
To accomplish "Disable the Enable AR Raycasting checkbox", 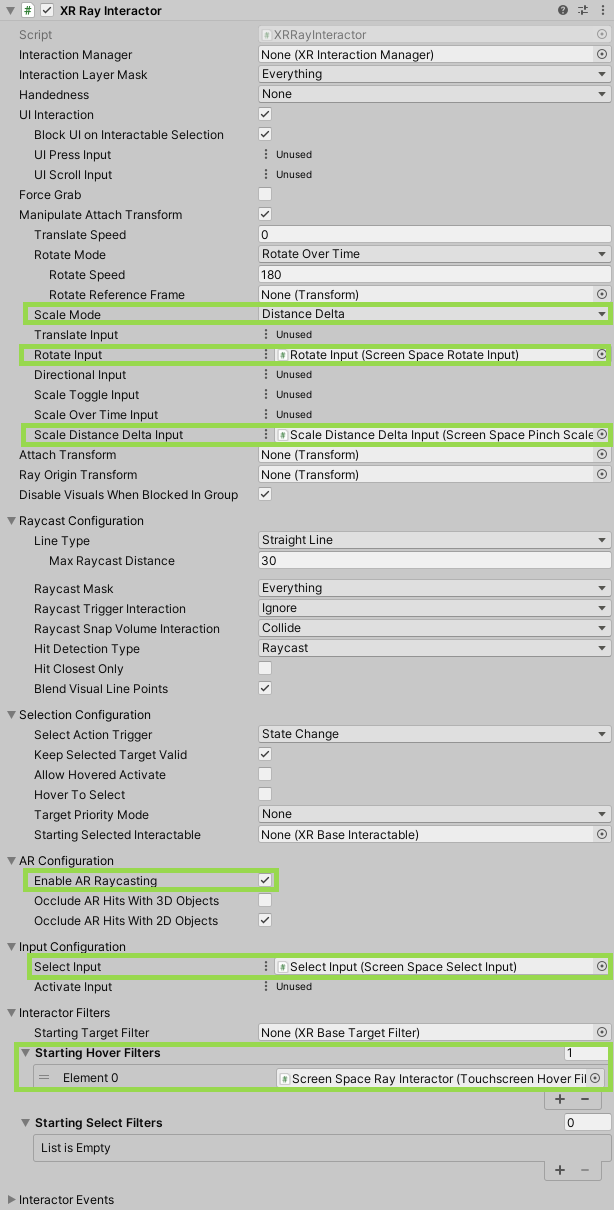I will pos(265,881).
